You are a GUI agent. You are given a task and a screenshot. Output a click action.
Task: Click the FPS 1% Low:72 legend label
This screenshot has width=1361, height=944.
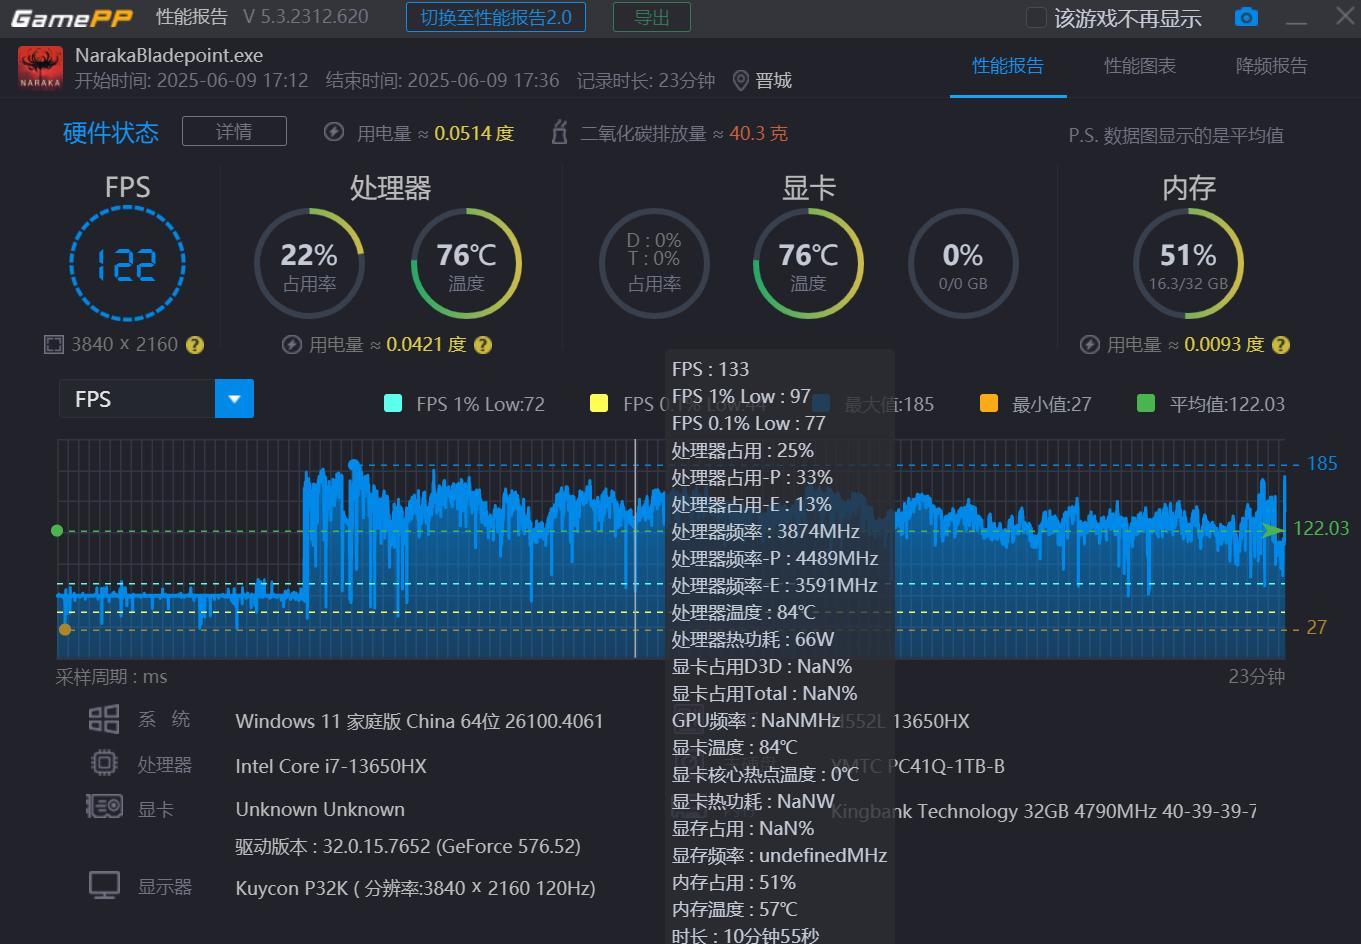pyautogui.click(x=480, y=404)
